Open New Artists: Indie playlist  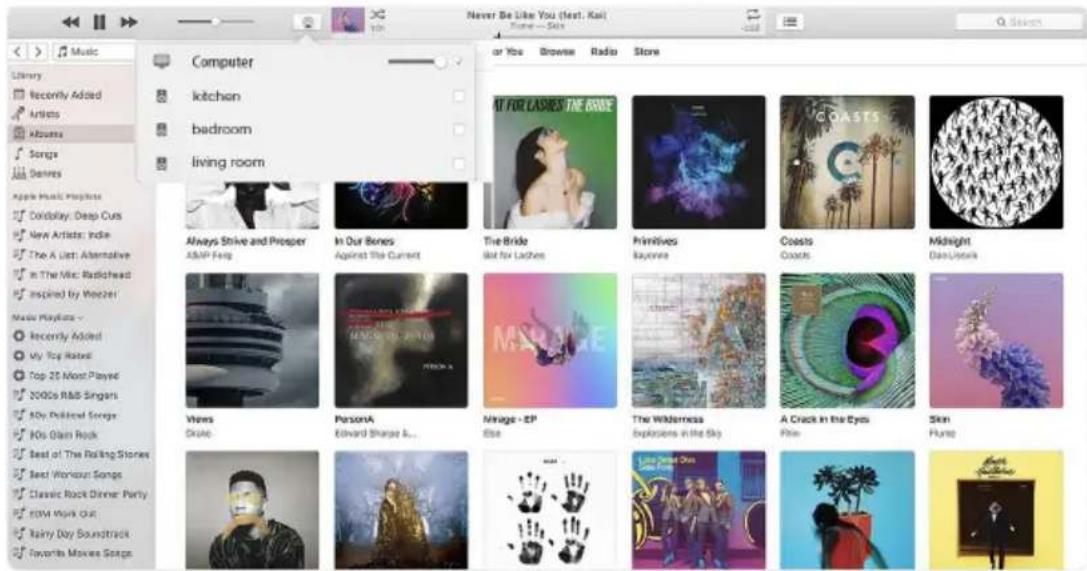(x=69, y=235)
